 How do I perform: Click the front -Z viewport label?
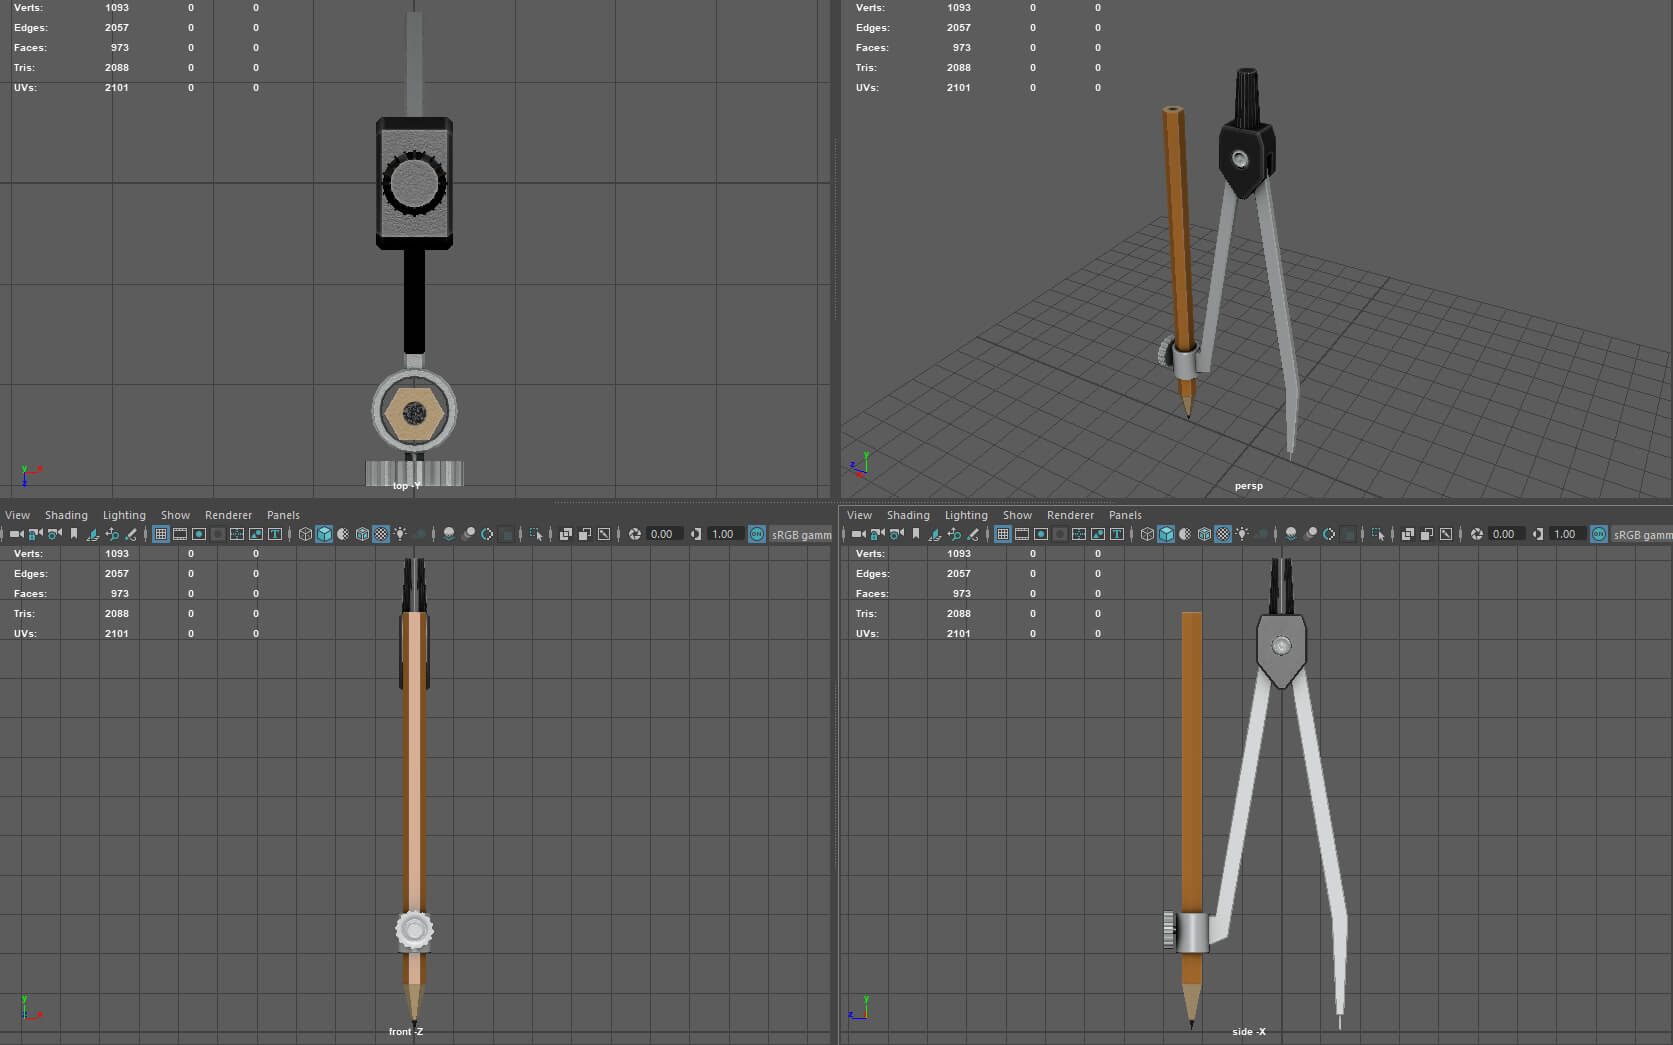pyautogui.click(x=406, y=1031)
